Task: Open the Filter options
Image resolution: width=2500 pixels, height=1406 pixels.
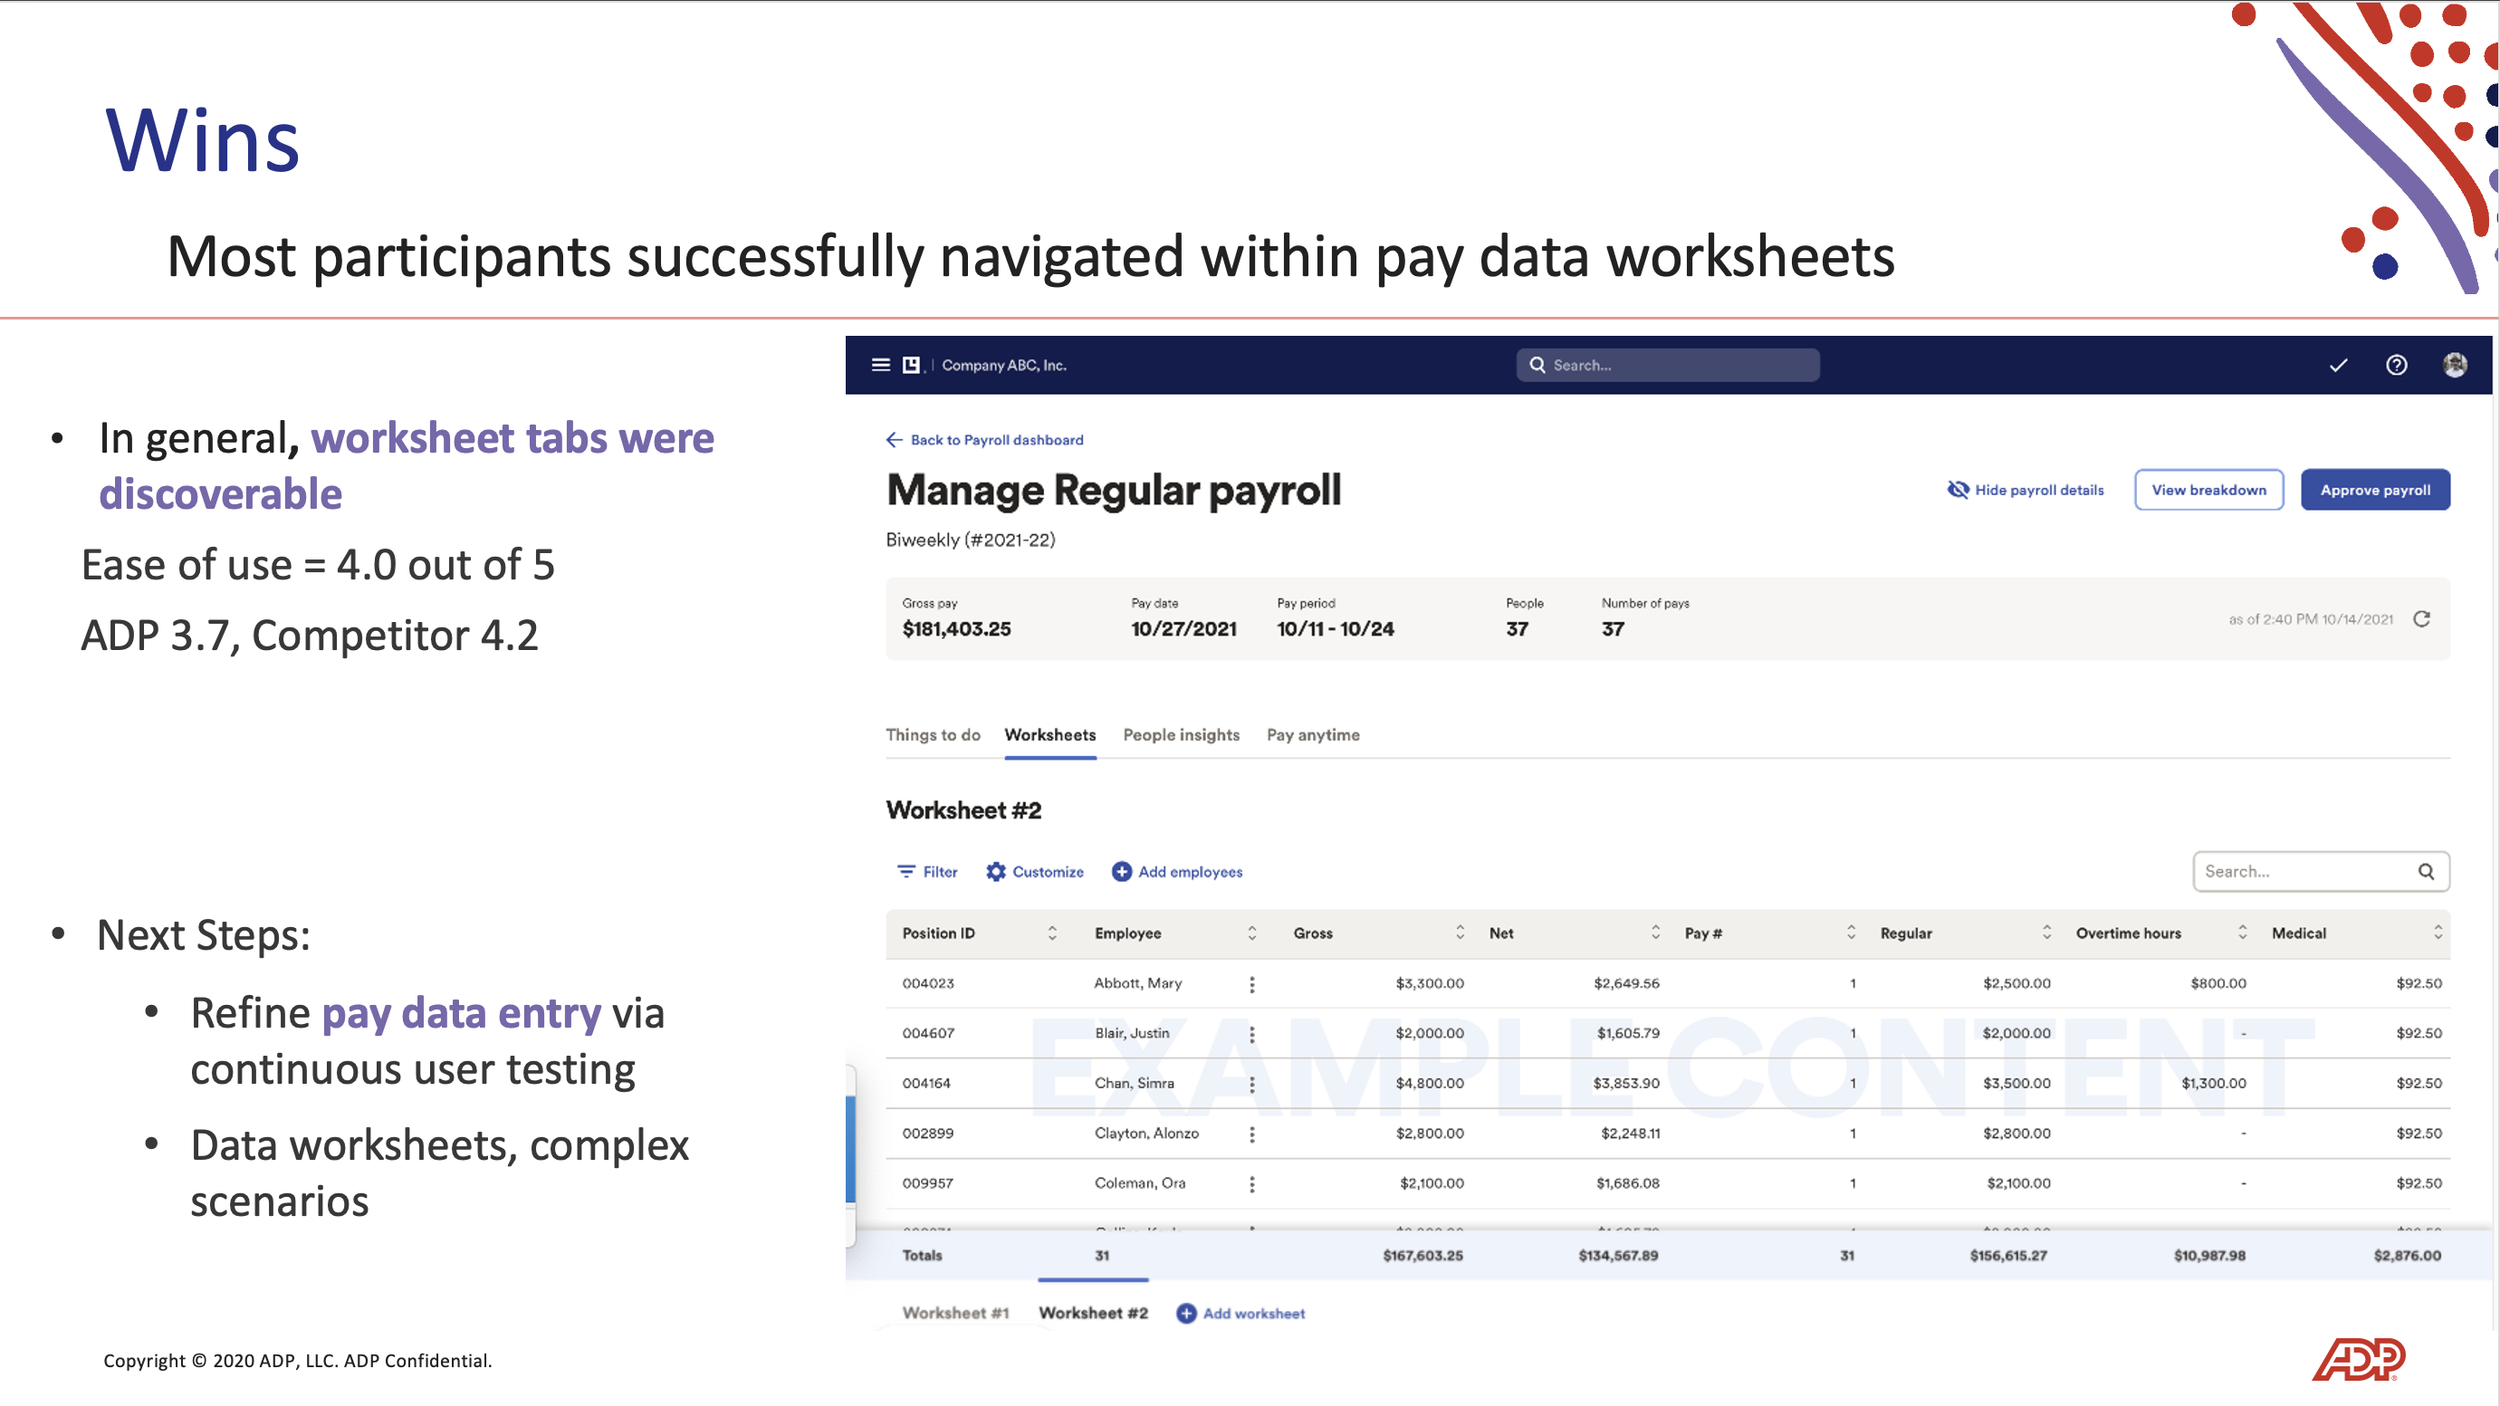Action: tap(928, 872)
